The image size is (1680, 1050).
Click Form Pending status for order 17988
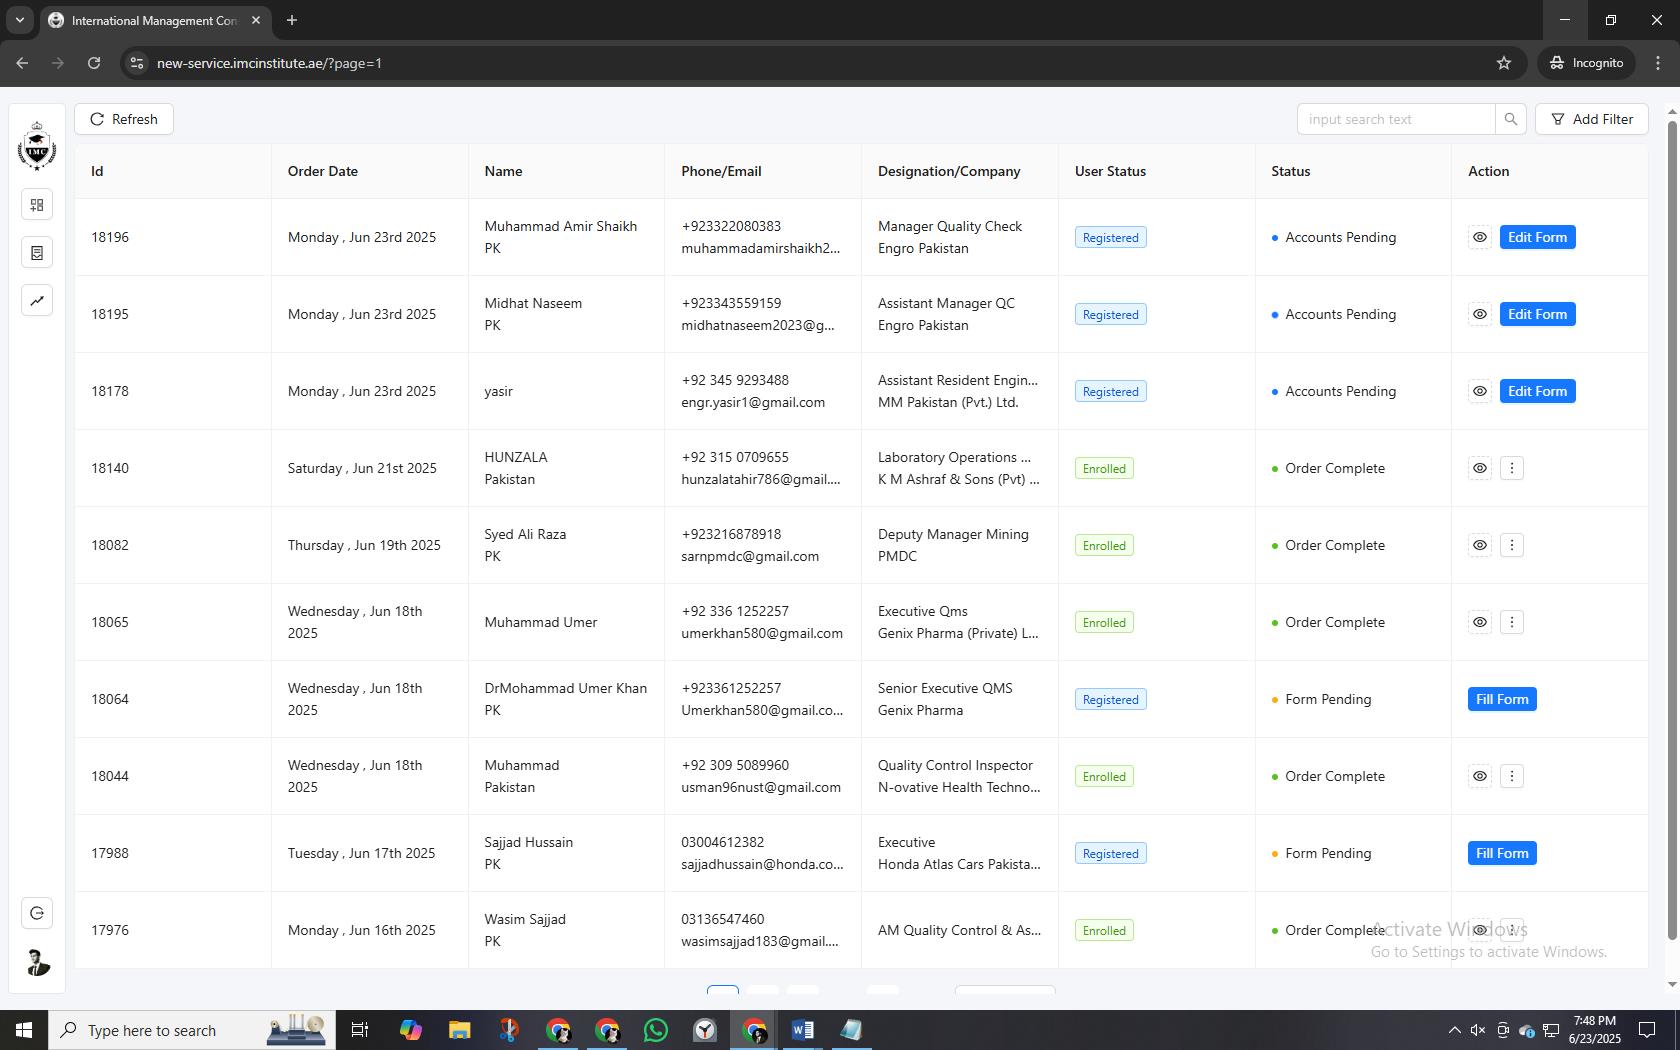1322,853
